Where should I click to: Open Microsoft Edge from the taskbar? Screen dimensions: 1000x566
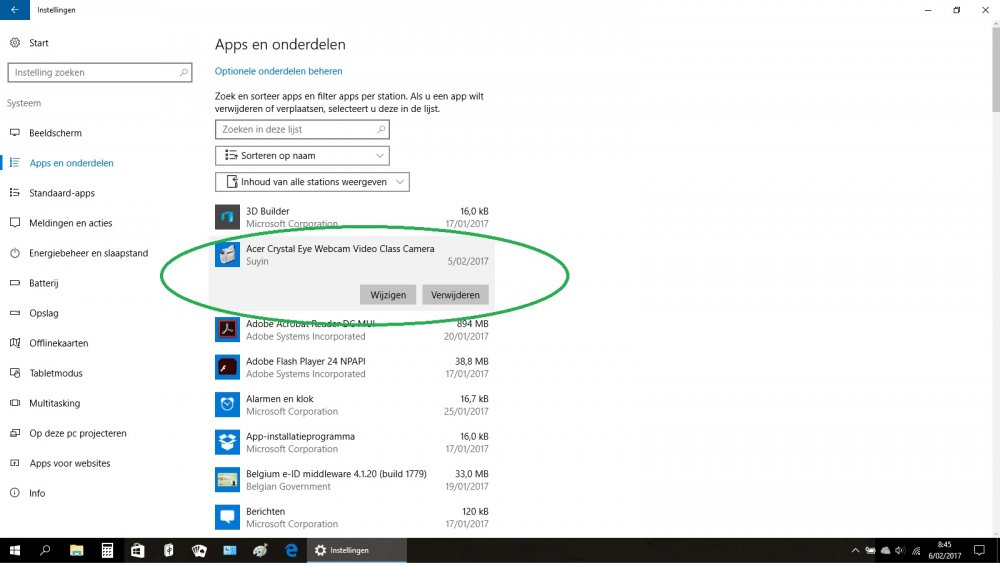click(x=291, y=550)
